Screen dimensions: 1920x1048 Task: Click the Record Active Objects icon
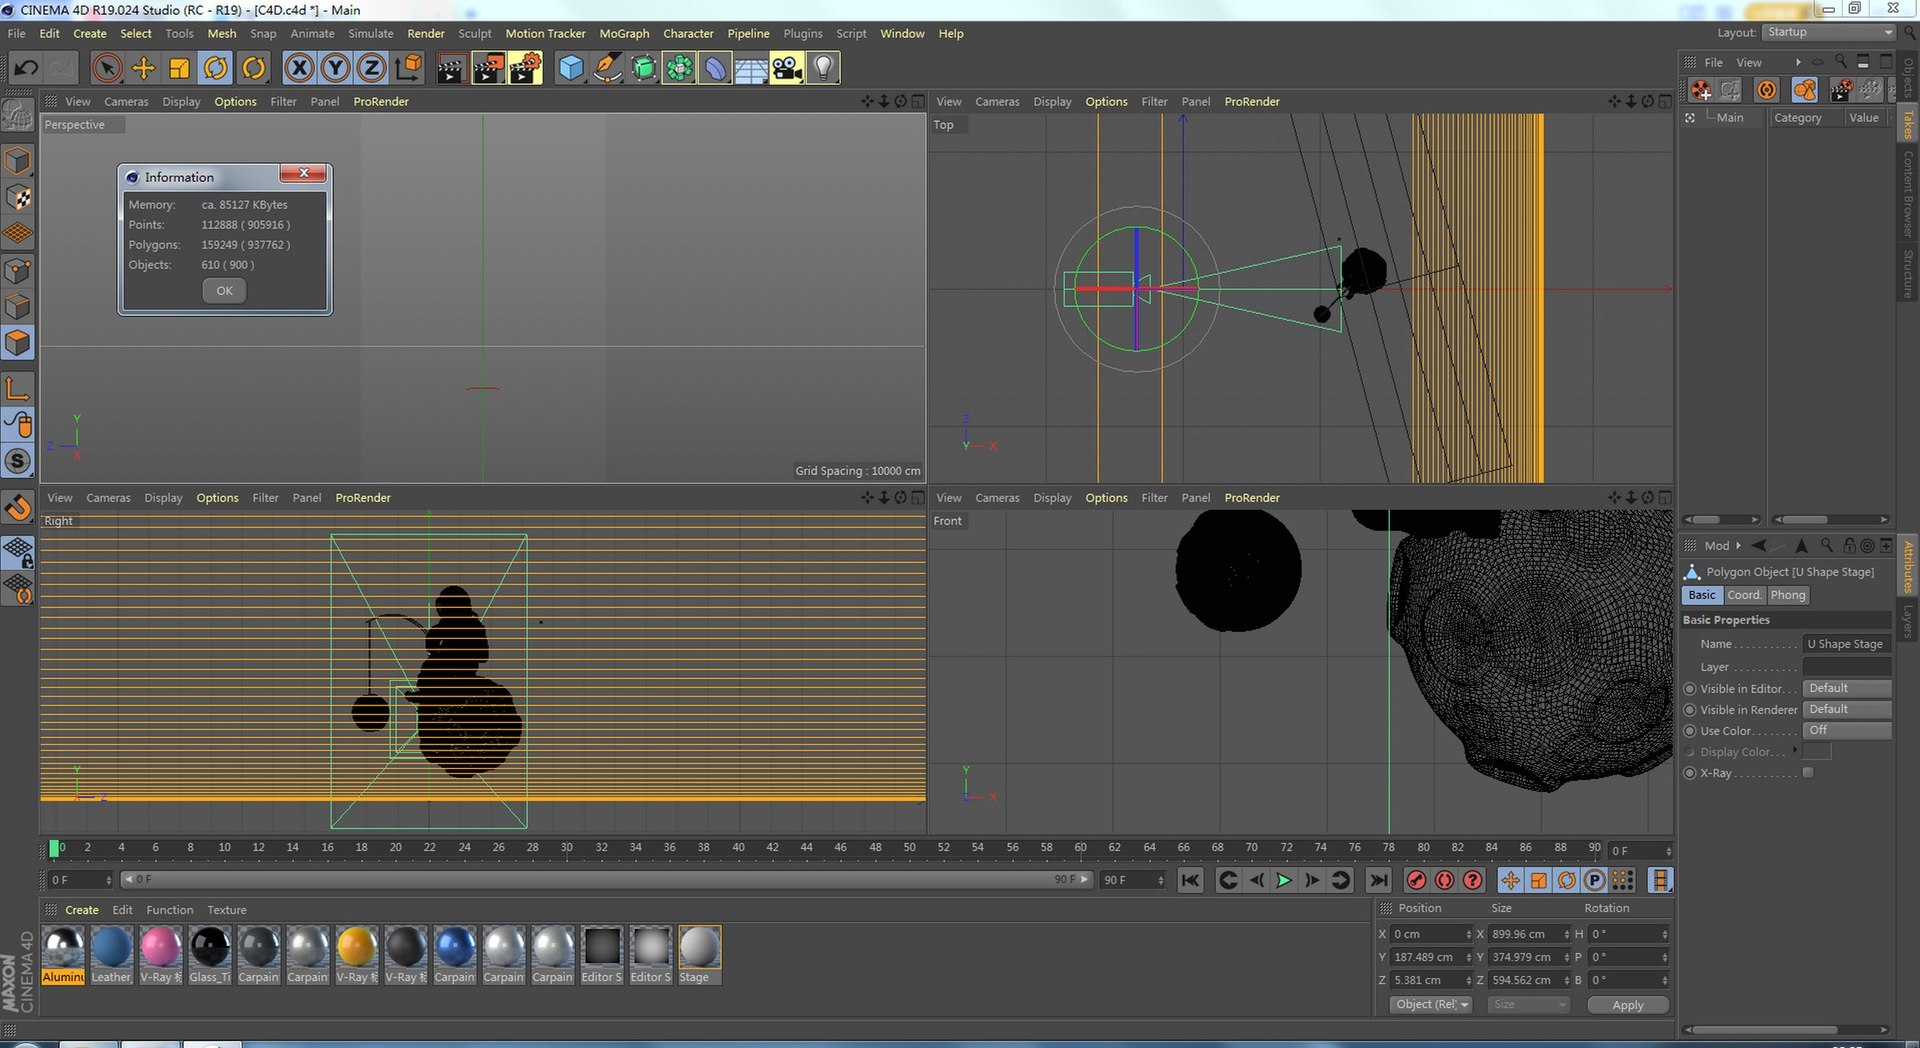[1416, 880]
